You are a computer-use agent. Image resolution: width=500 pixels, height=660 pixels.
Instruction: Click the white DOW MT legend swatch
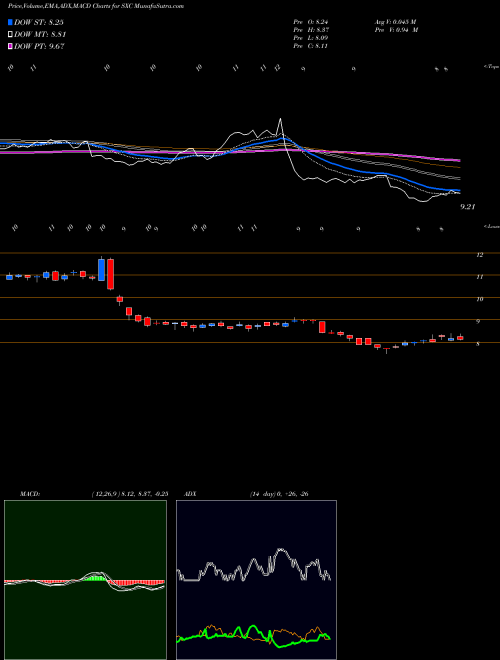pos(10,35)
